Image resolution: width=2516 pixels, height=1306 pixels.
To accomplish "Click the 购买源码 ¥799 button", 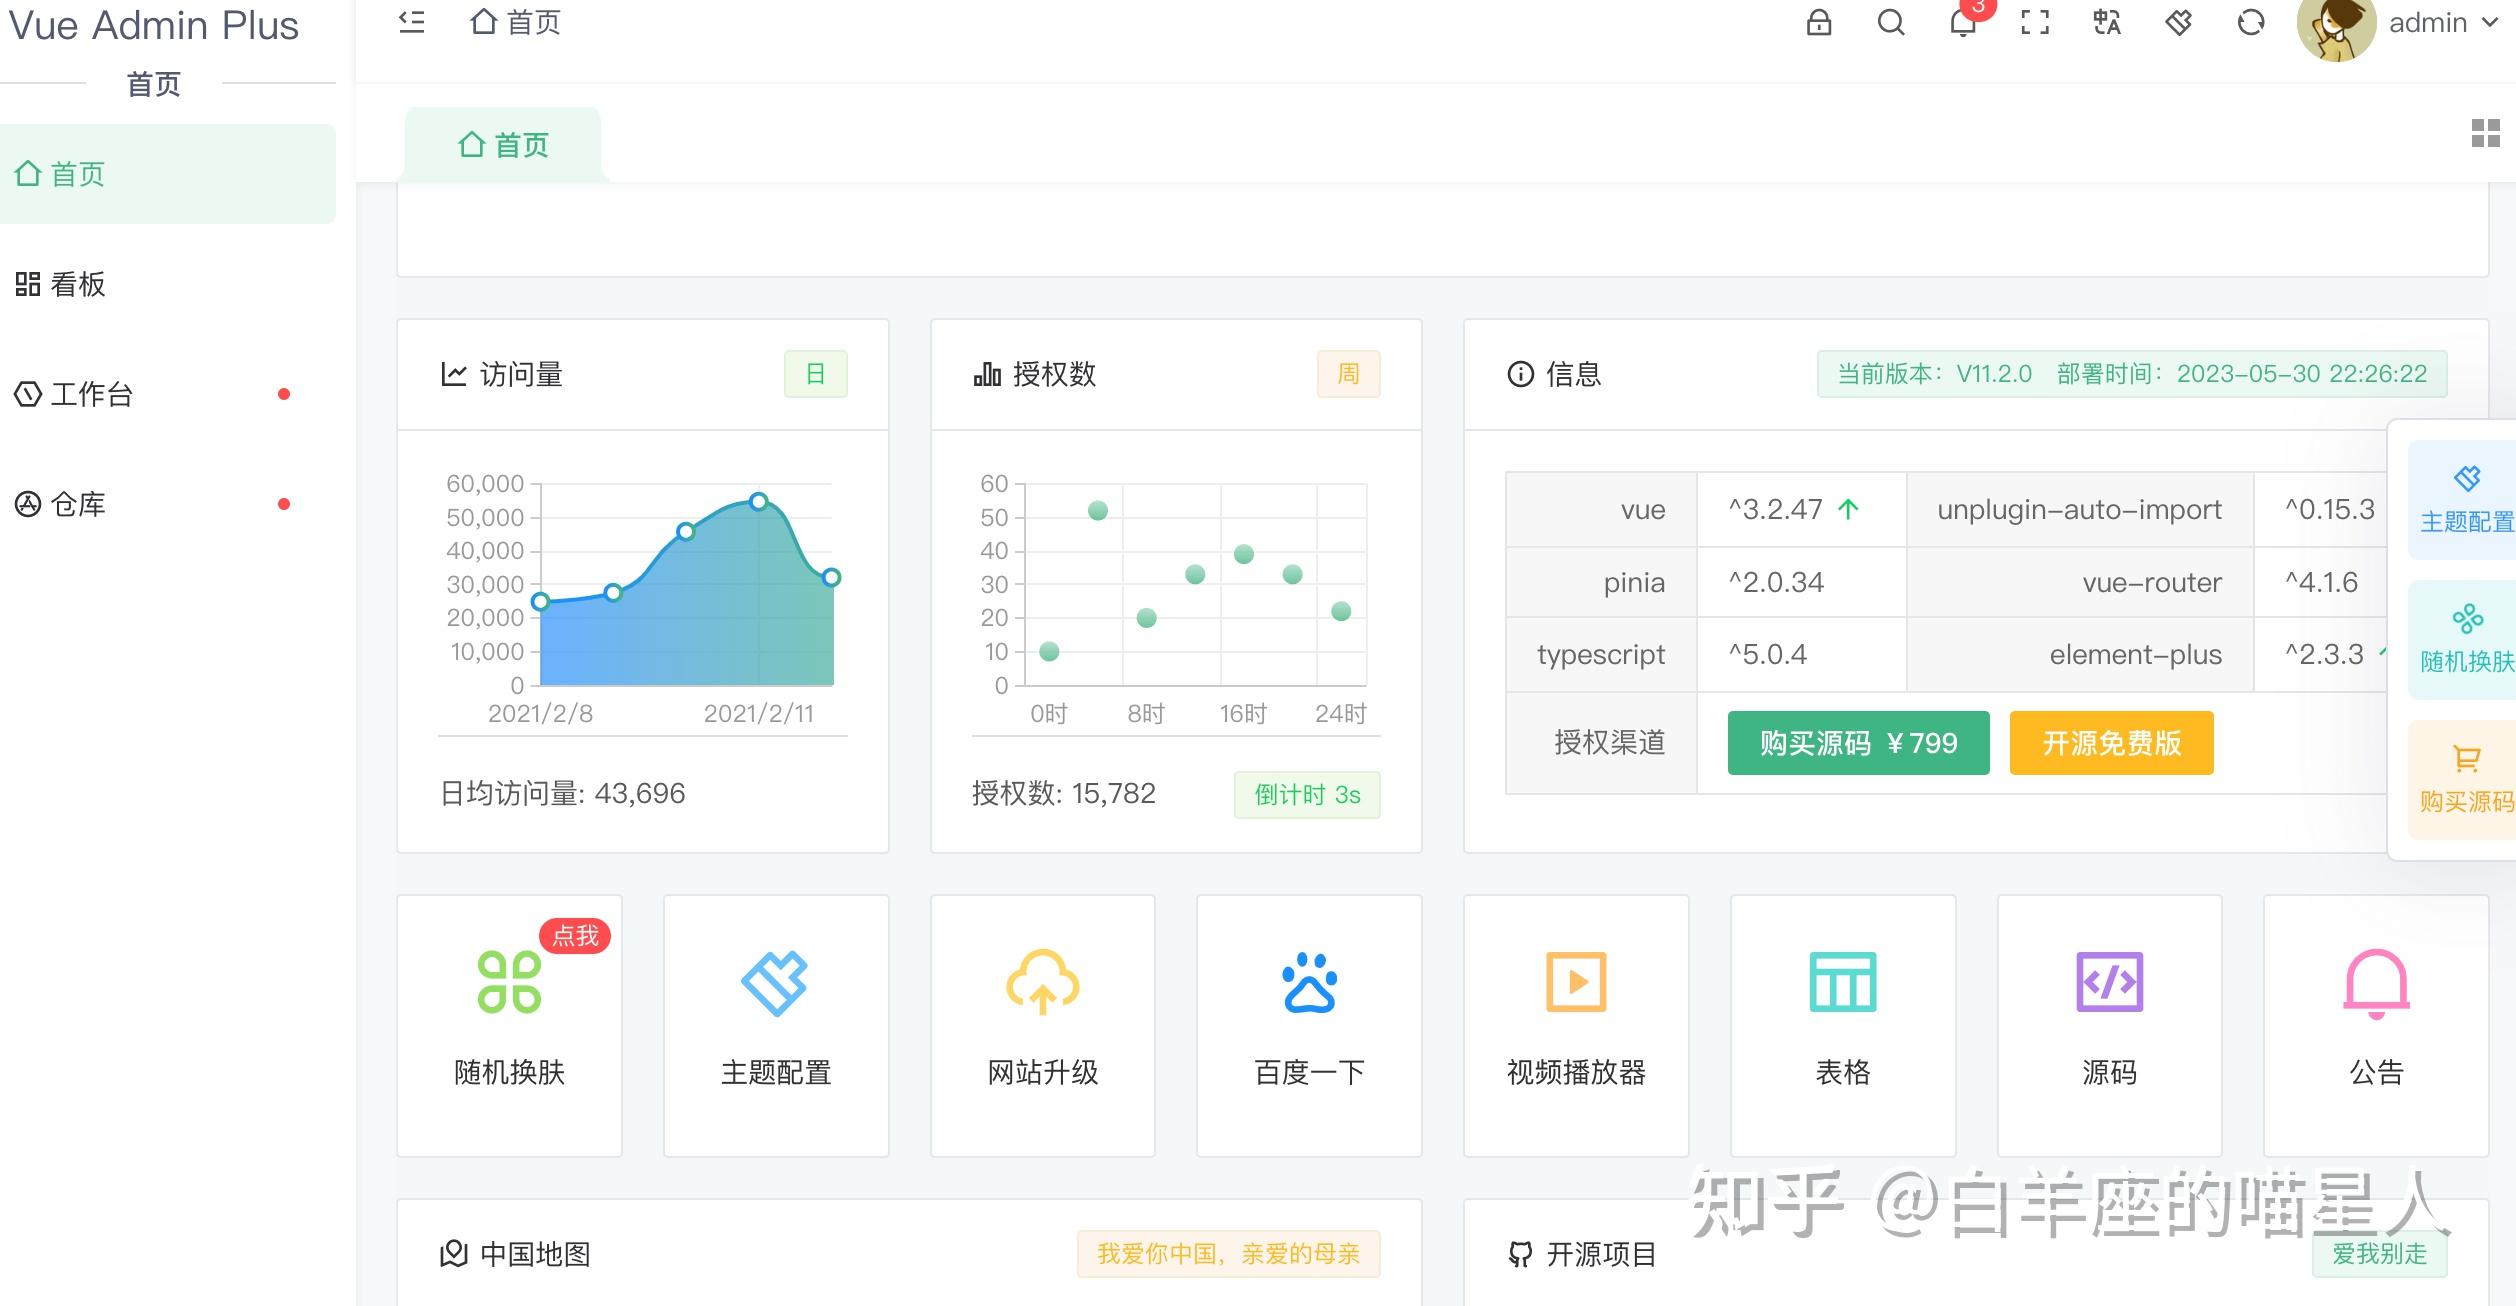I will 1856,743.
